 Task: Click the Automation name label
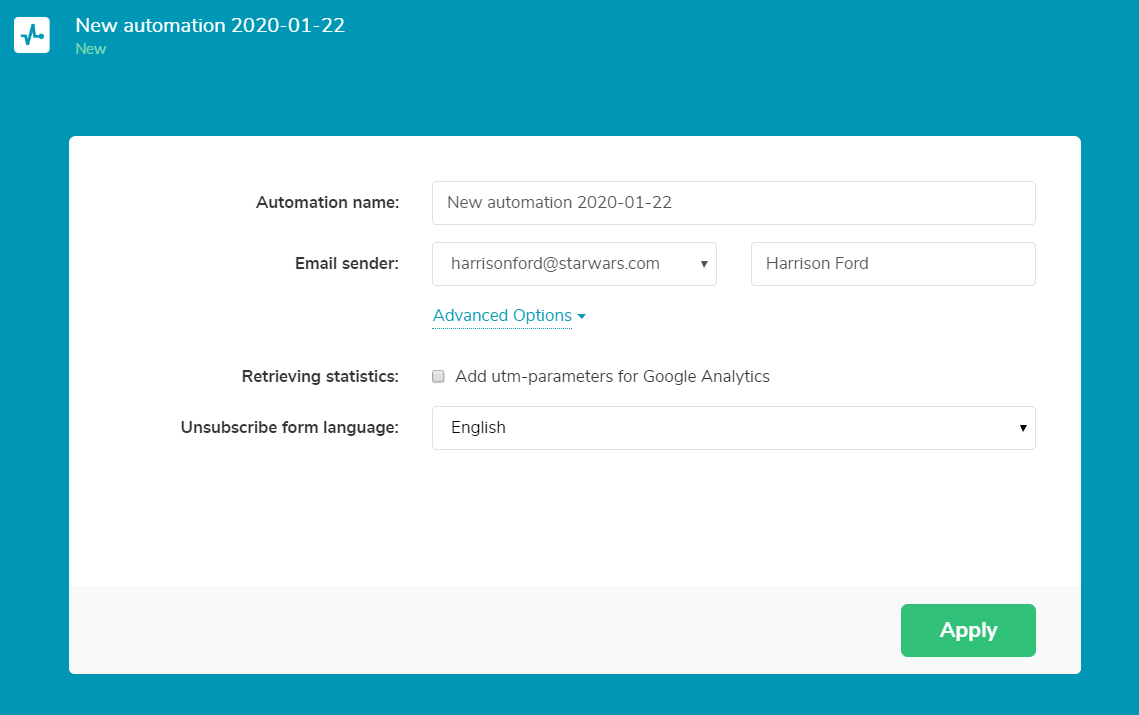[327, 203]
